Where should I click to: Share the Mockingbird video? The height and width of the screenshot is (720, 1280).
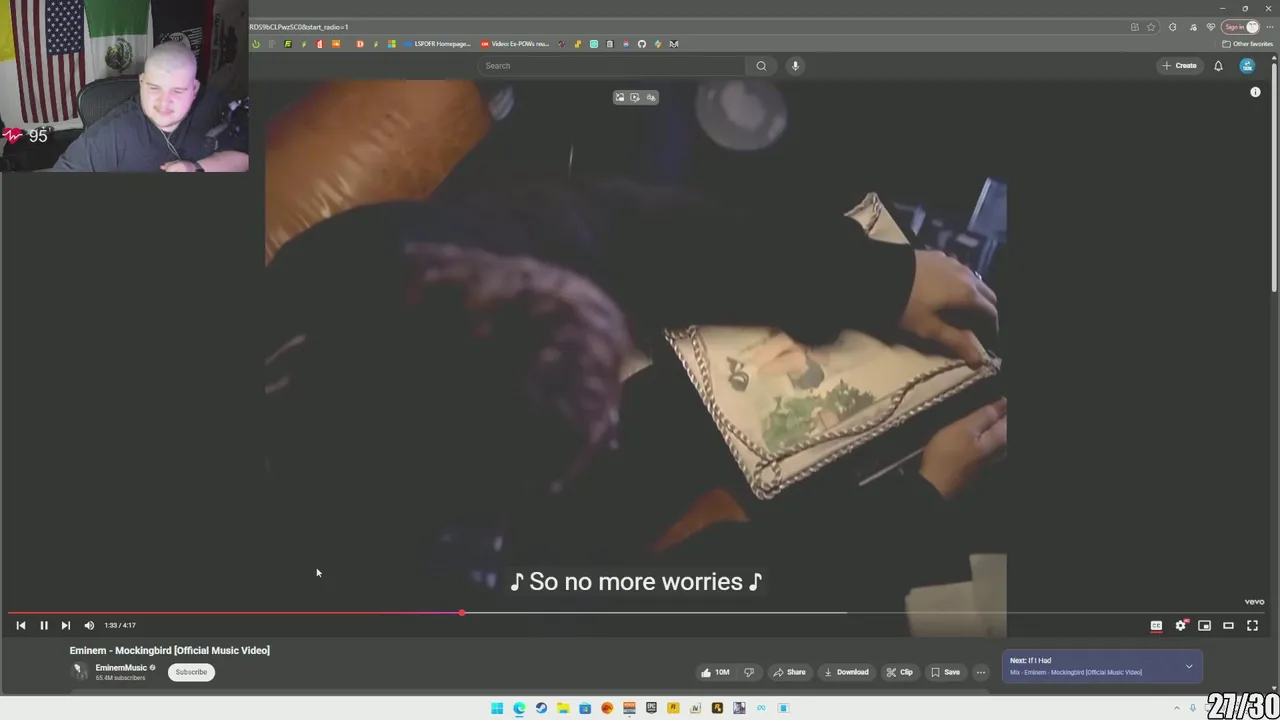(789, 672)
